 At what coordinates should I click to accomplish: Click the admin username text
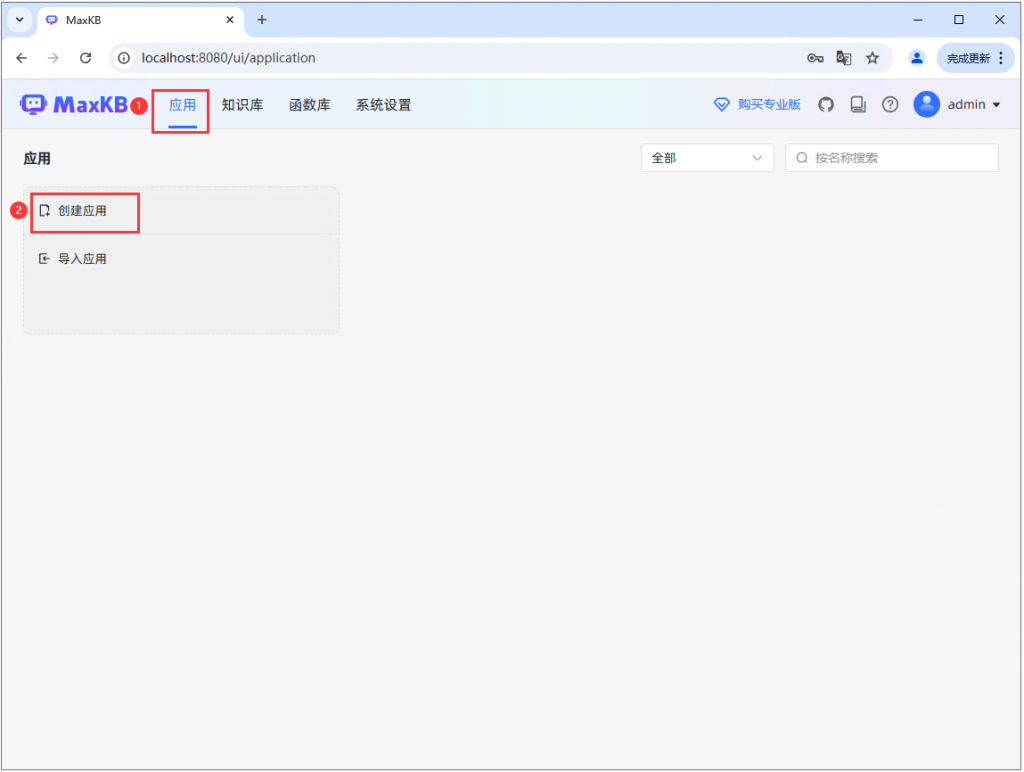(x=966, y=105)
